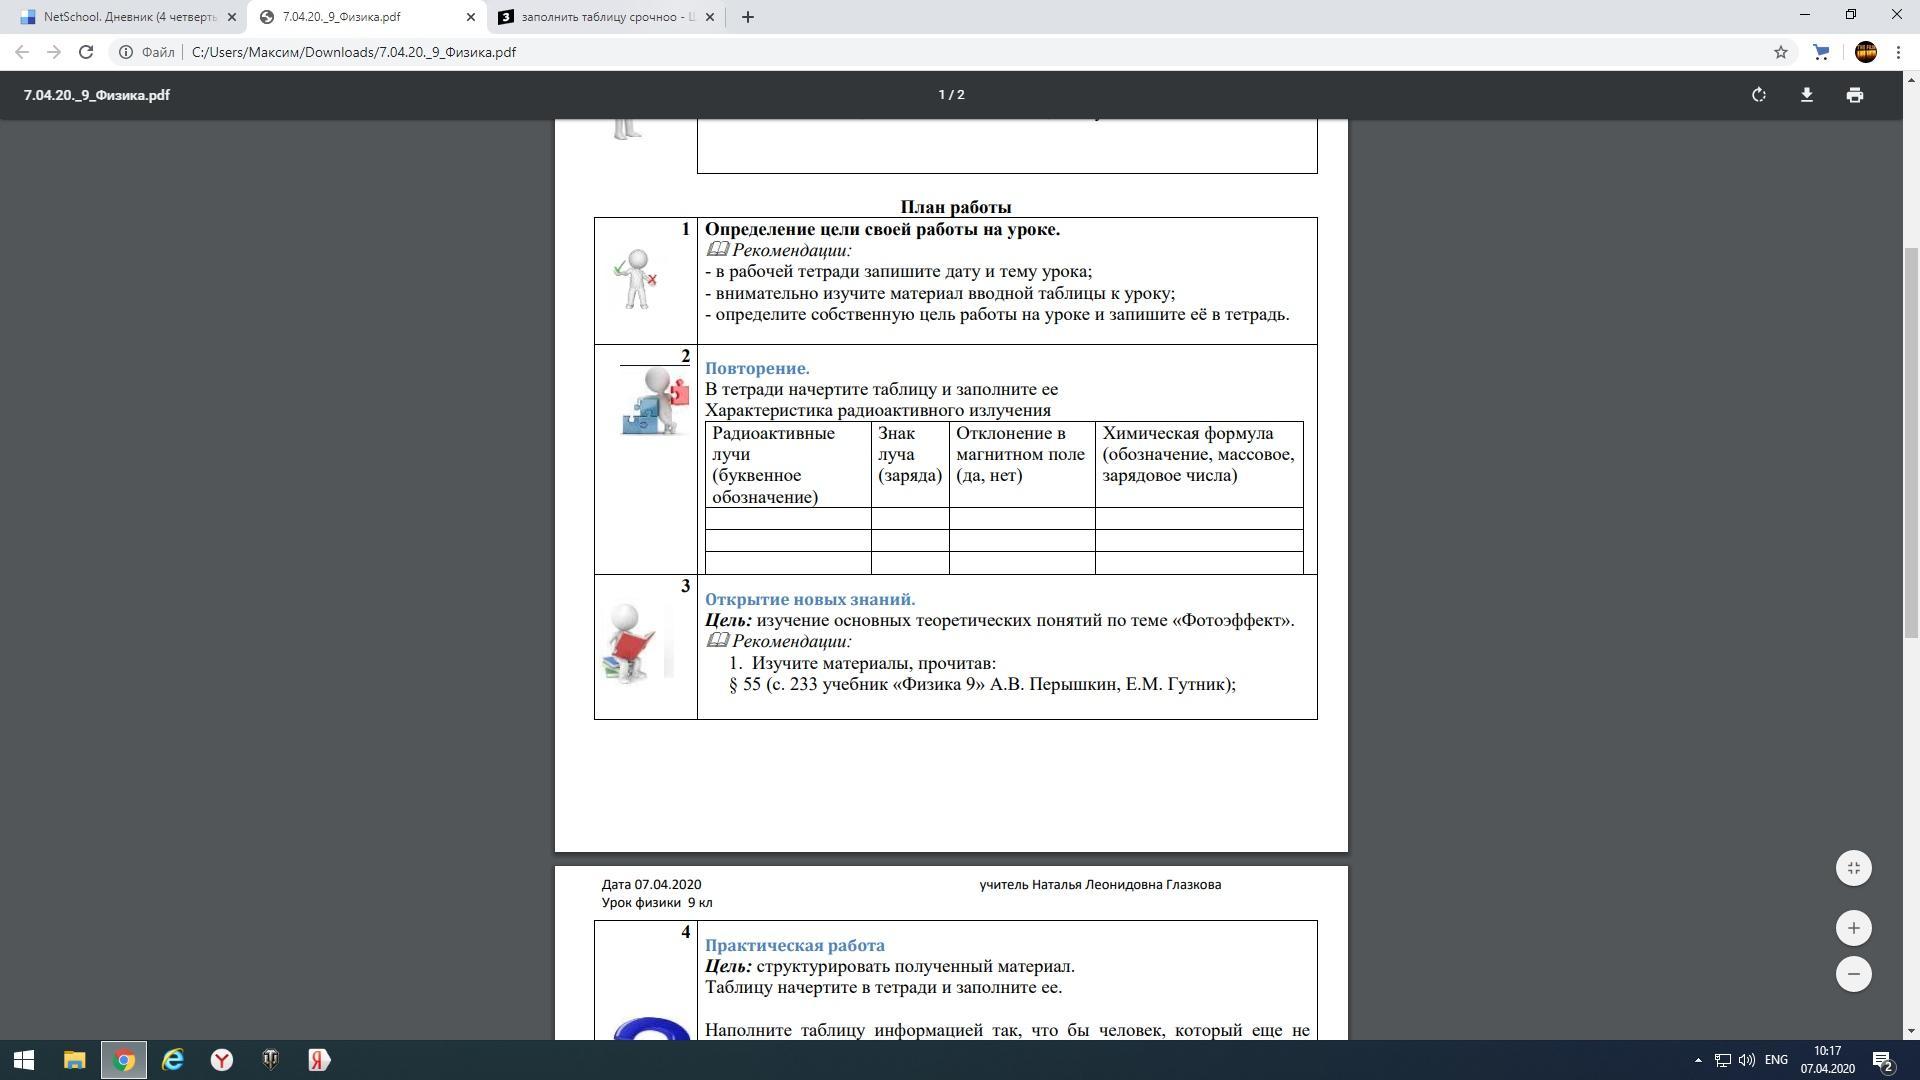Switch ENG keyboard language indicator
This screenshot has height=1080, width=1920.
[1776, 1060]
